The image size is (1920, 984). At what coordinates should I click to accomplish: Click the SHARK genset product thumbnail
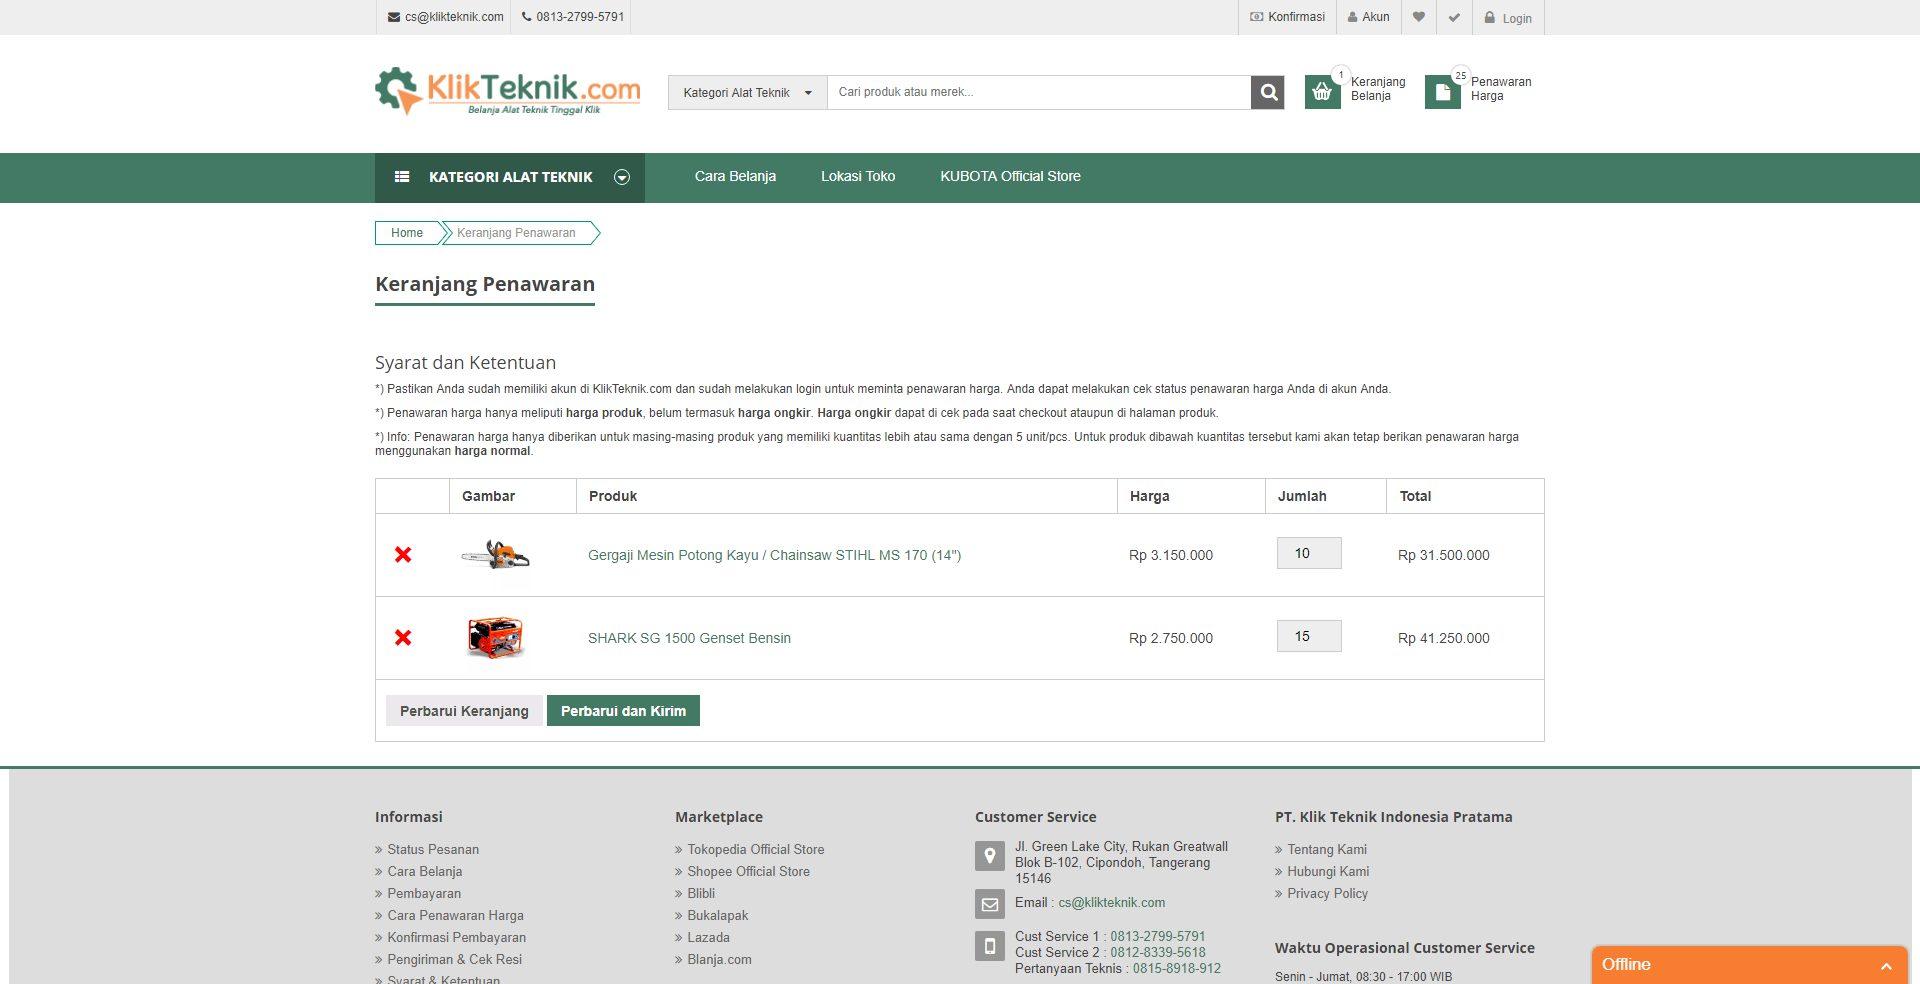[x=495, y=637]
